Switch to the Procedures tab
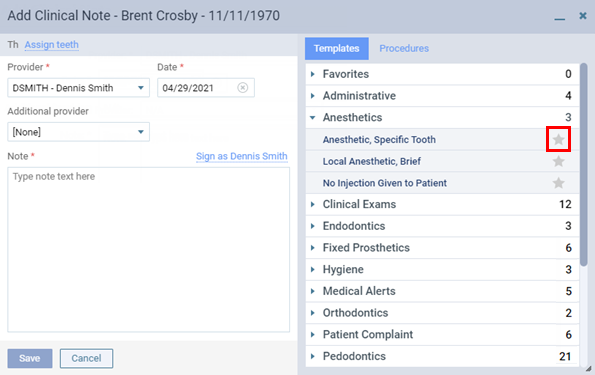The height and width of the screenshot is (375, 595). (404, 49)
